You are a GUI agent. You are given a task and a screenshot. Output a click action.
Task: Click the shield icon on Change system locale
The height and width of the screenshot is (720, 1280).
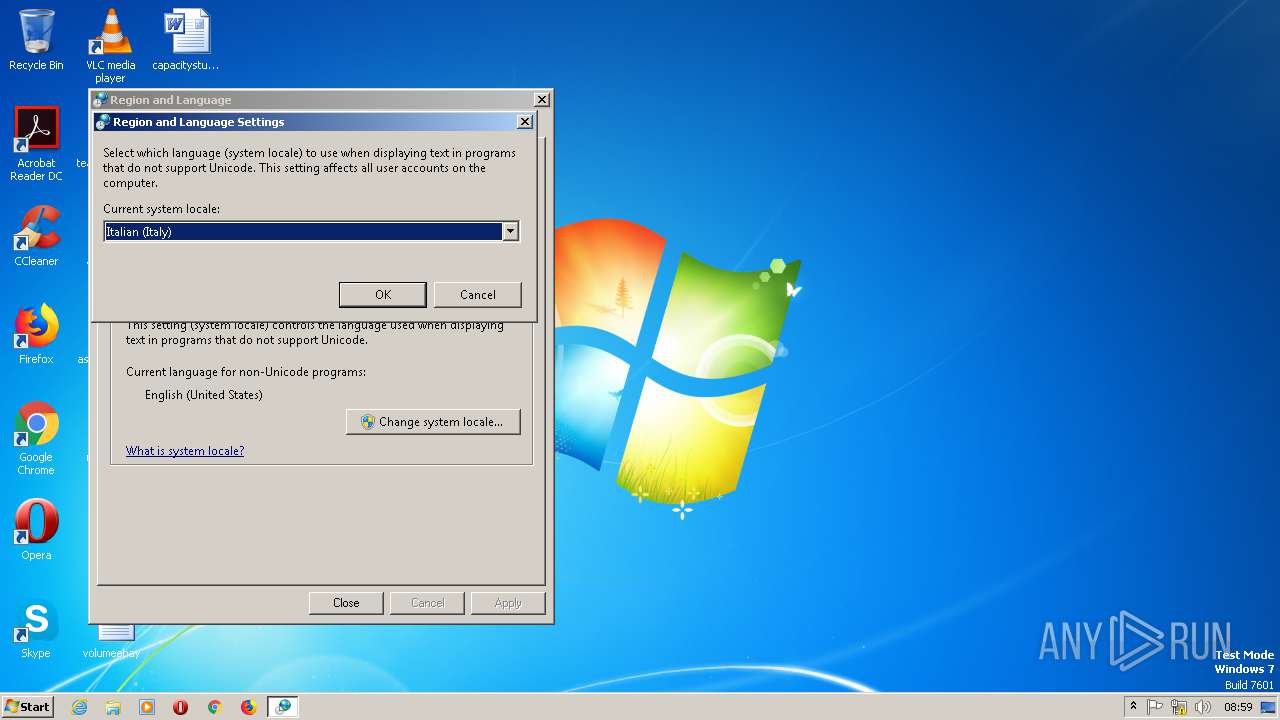point(367,422)
